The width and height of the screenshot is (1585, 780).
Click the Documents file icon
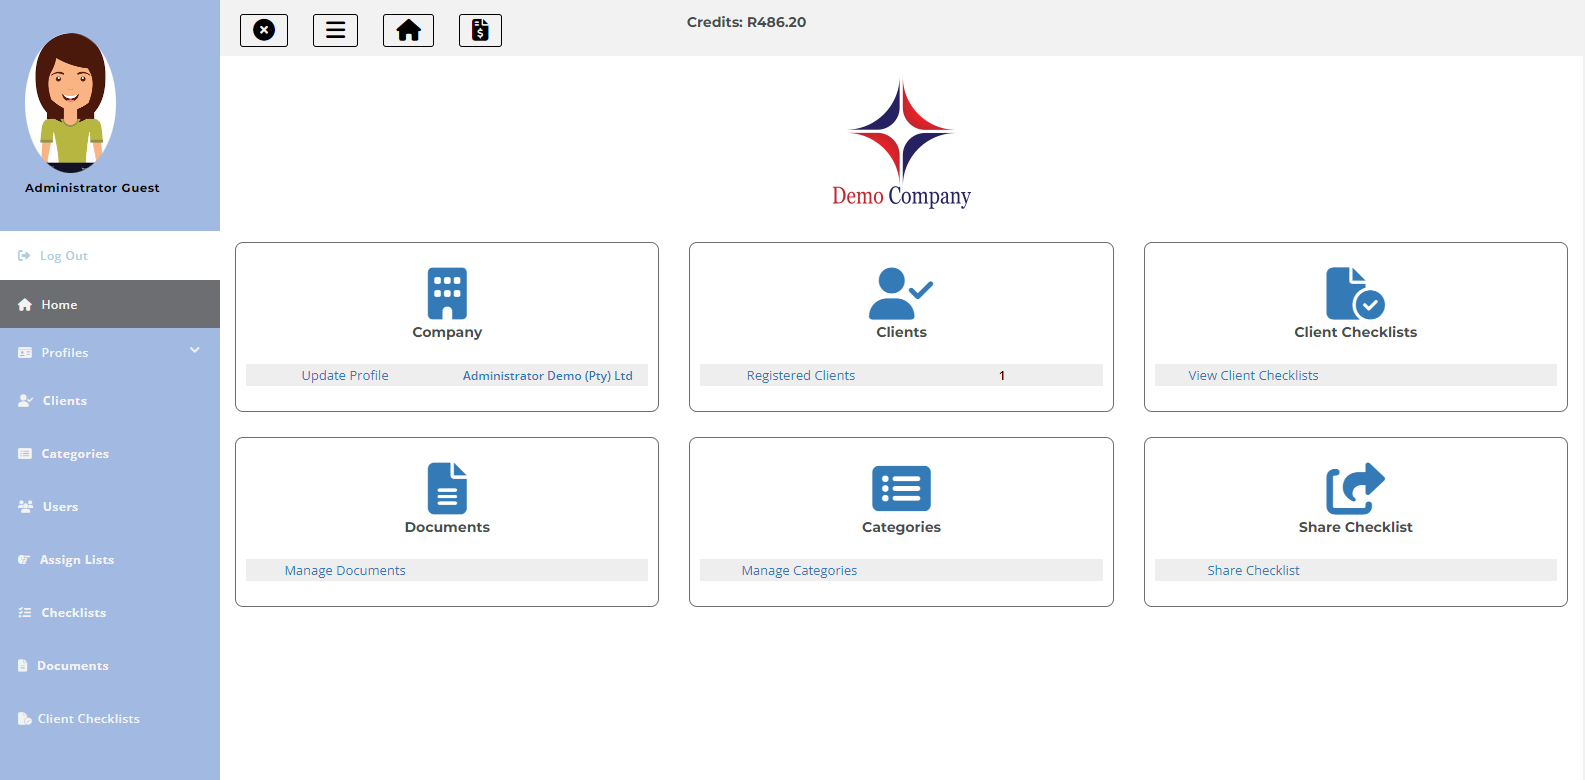point(447,488)
